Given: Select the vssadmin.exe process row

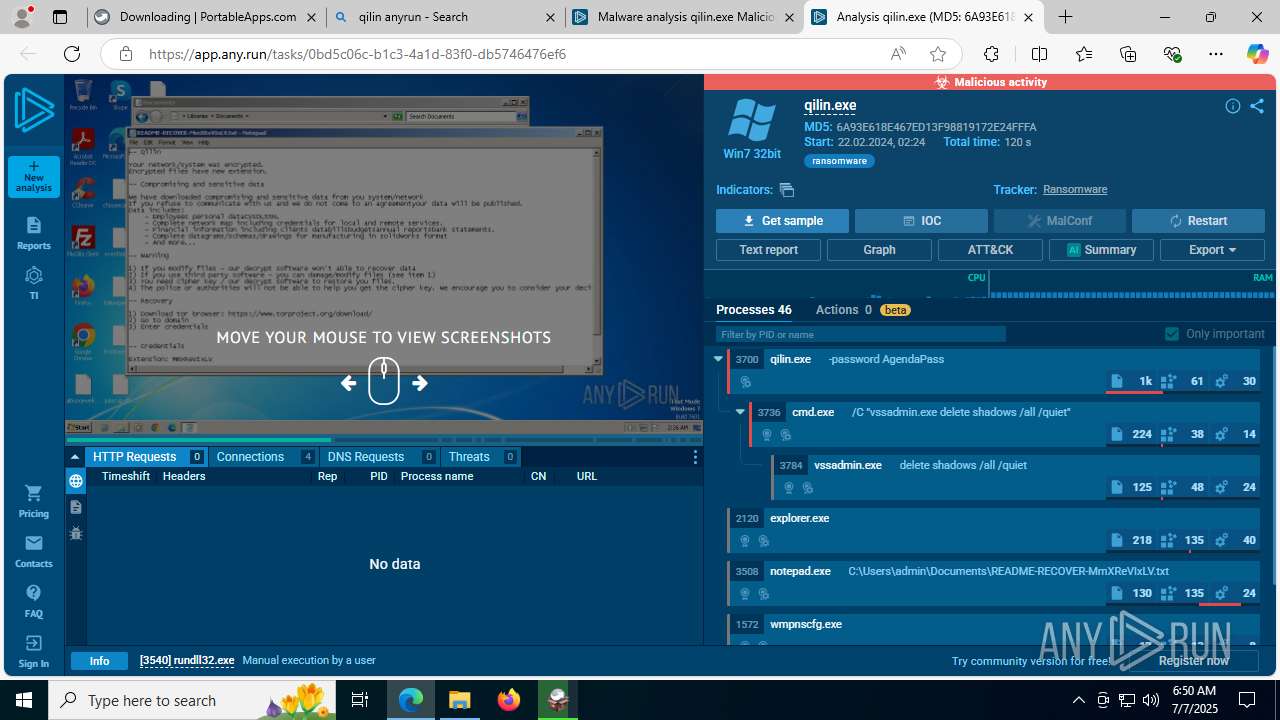Looking at the screenshot, I should click(x=1016, y=476).
